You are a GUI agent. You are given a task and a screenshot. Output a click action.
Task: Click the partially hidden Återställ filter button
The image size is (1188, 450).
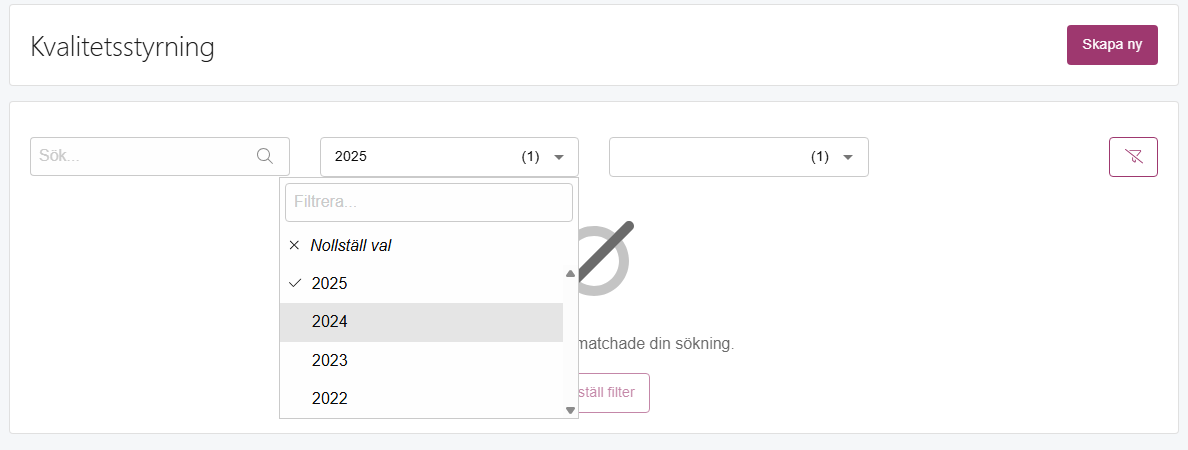[x=614, y=392]
